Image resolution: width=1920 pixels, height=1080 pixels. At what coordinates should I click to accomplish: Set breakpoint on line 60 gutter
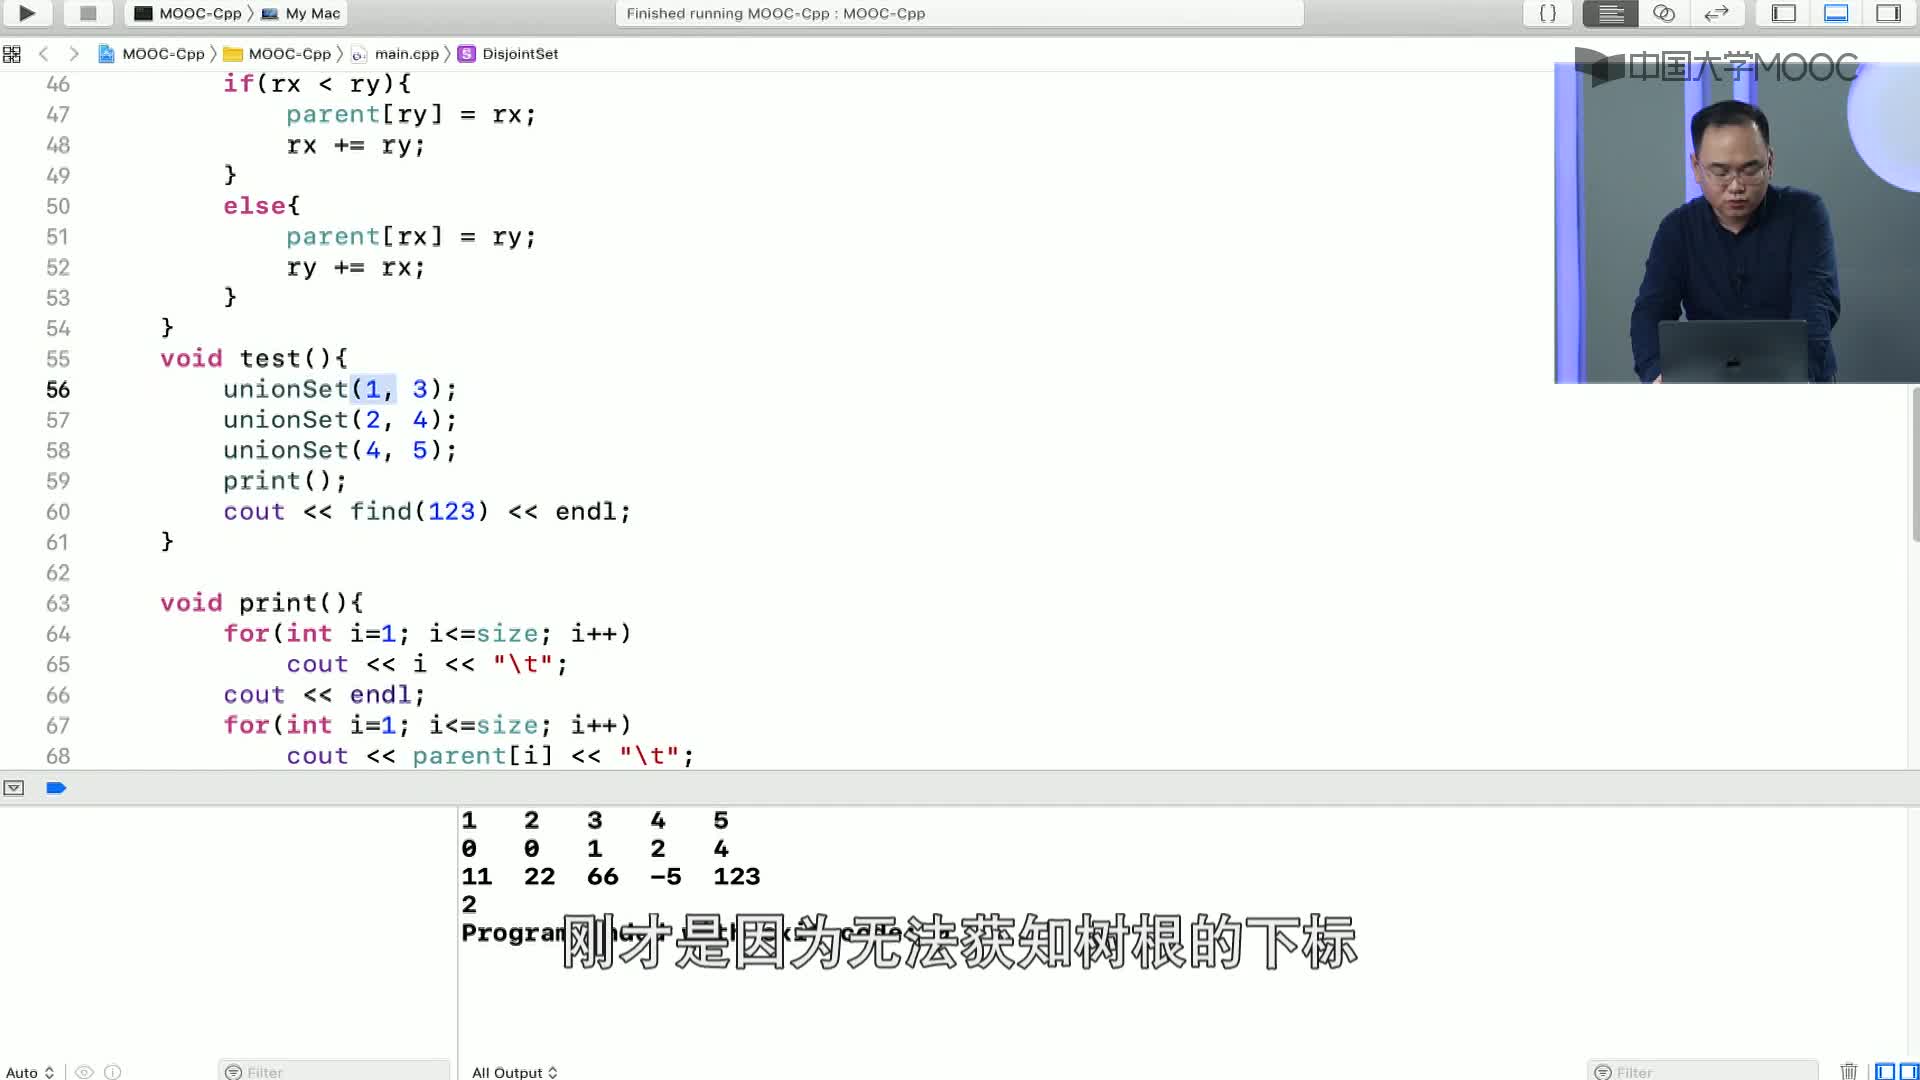pyautogui.click(x=58, y=512)
